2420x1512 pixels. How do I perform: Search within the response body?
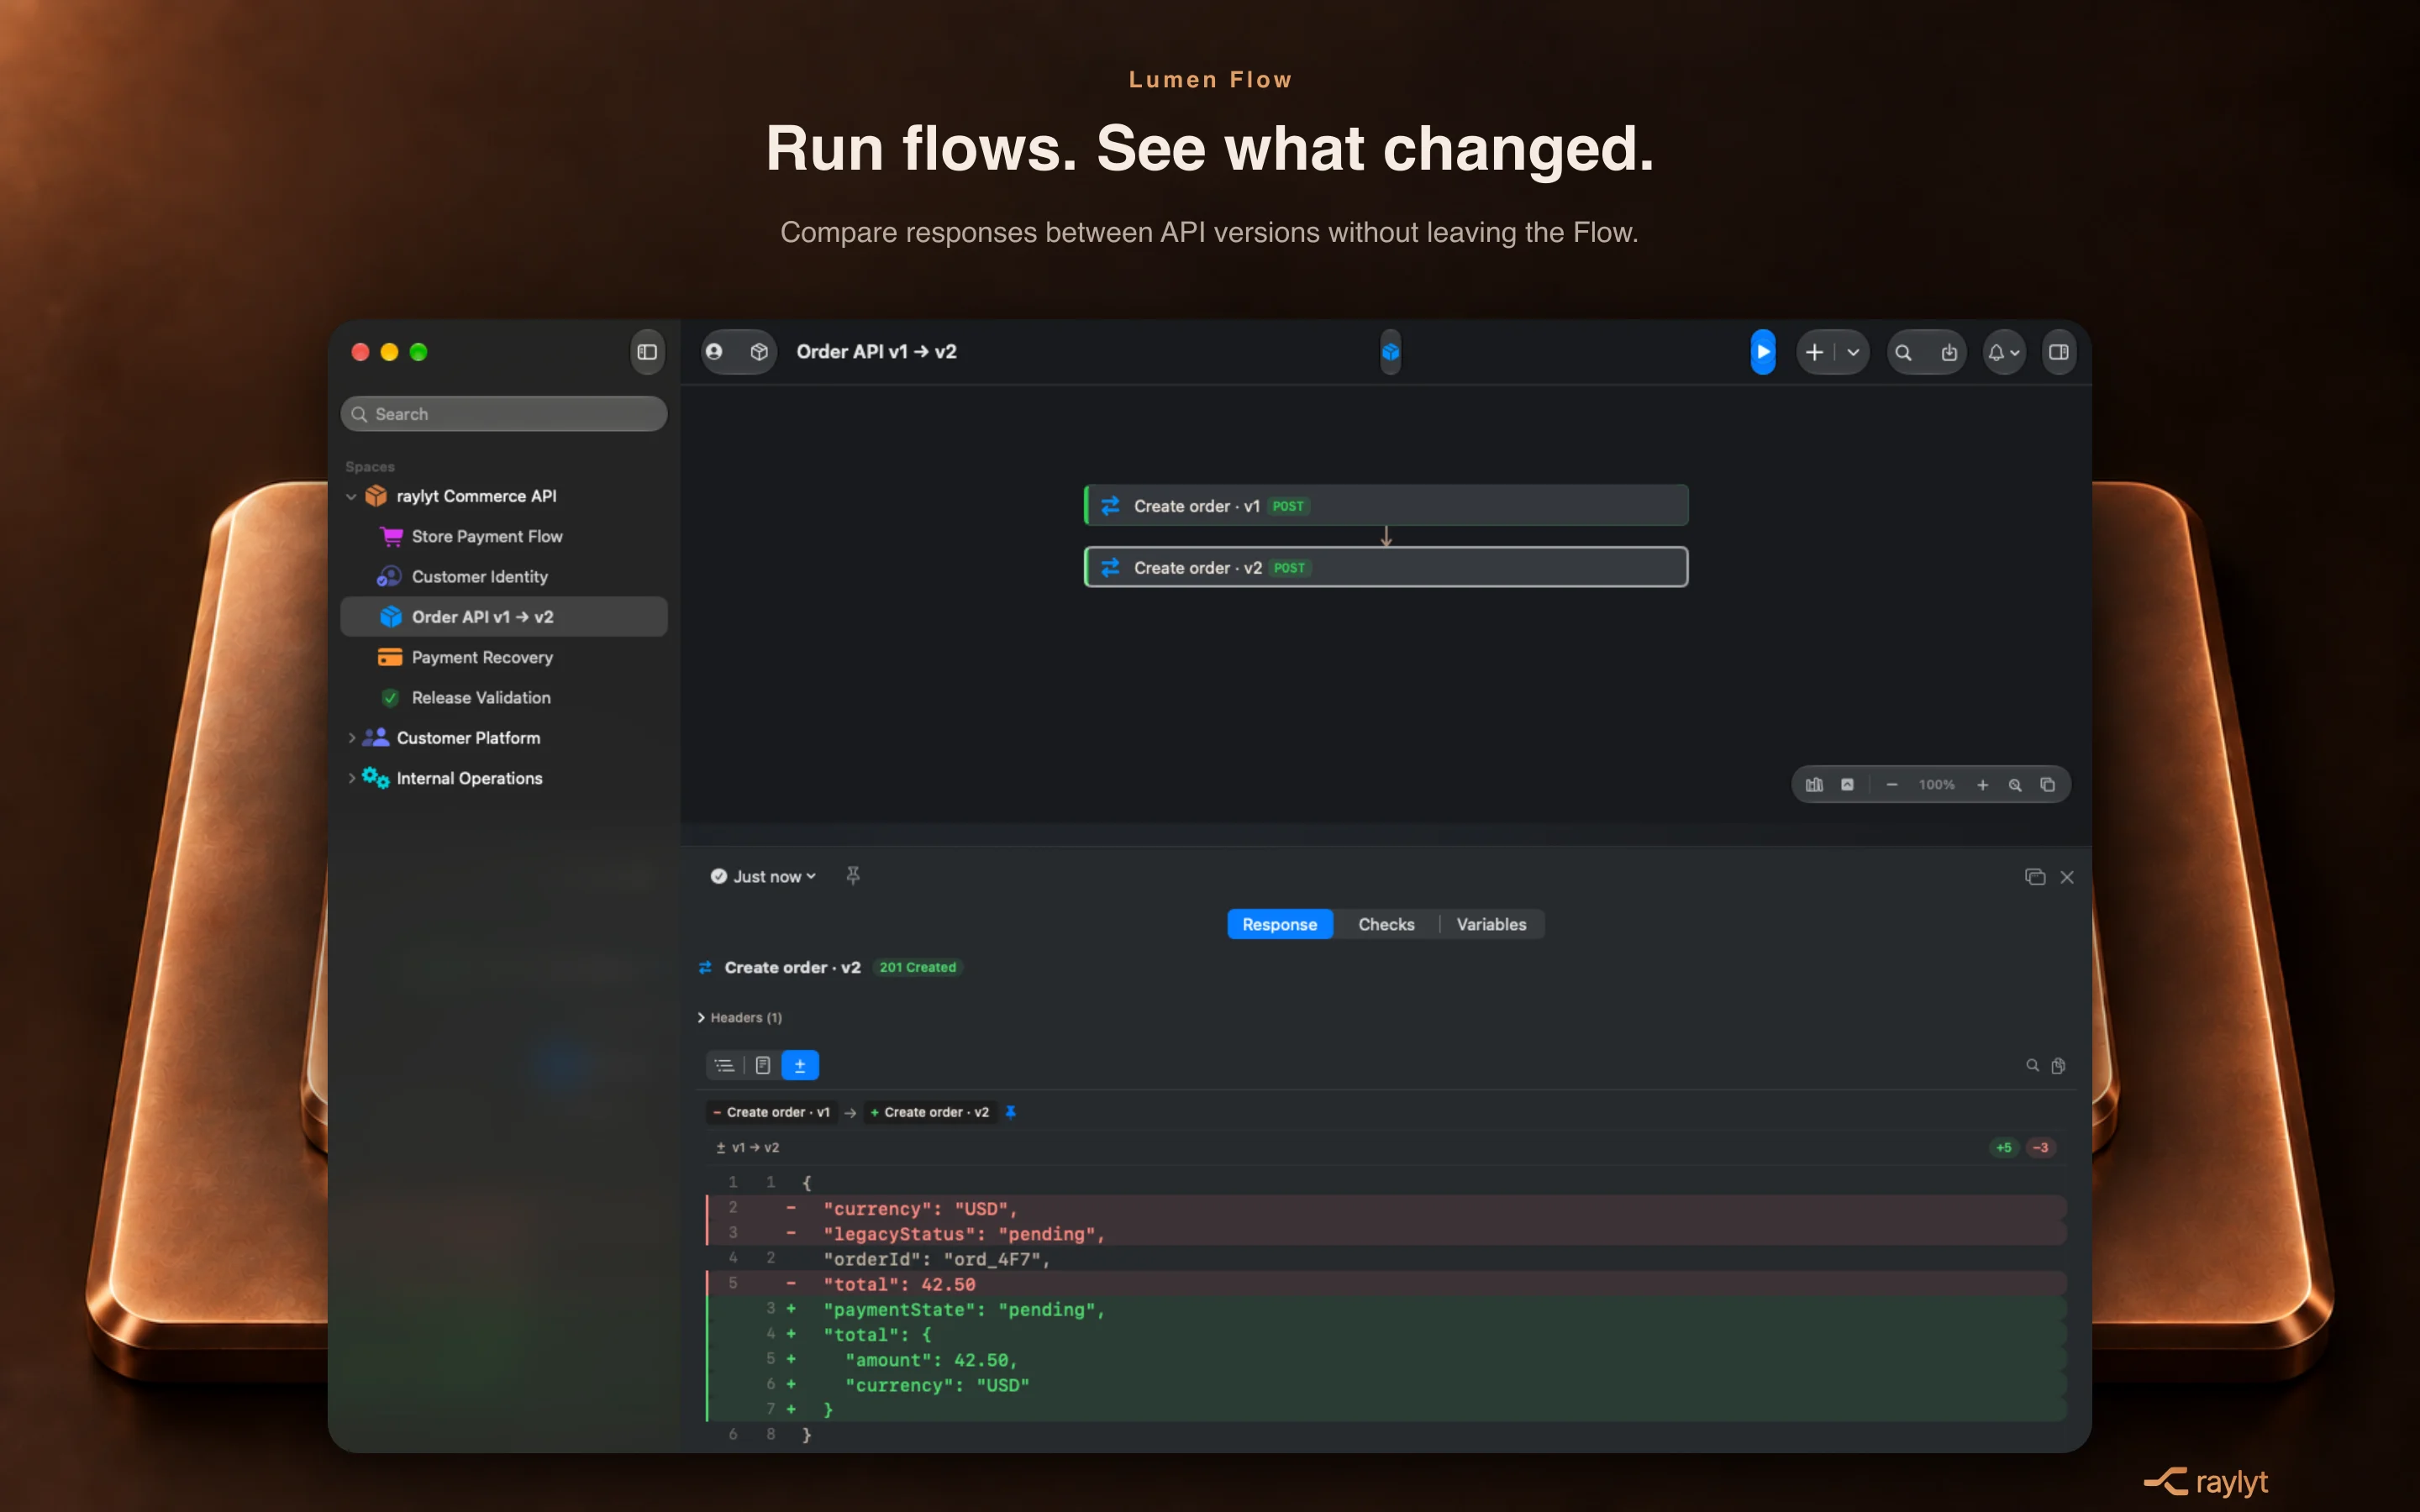coord(2032,1066)
